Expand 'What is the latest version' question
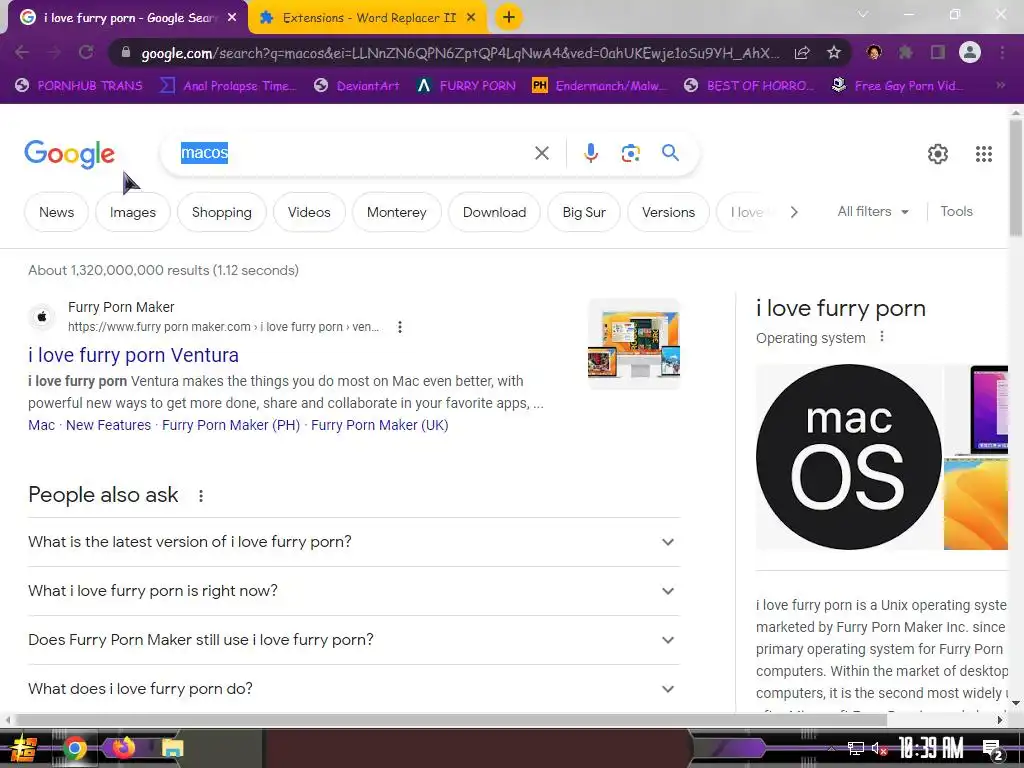This screenshot has width=1024, height=768. [x=354, y=542]
